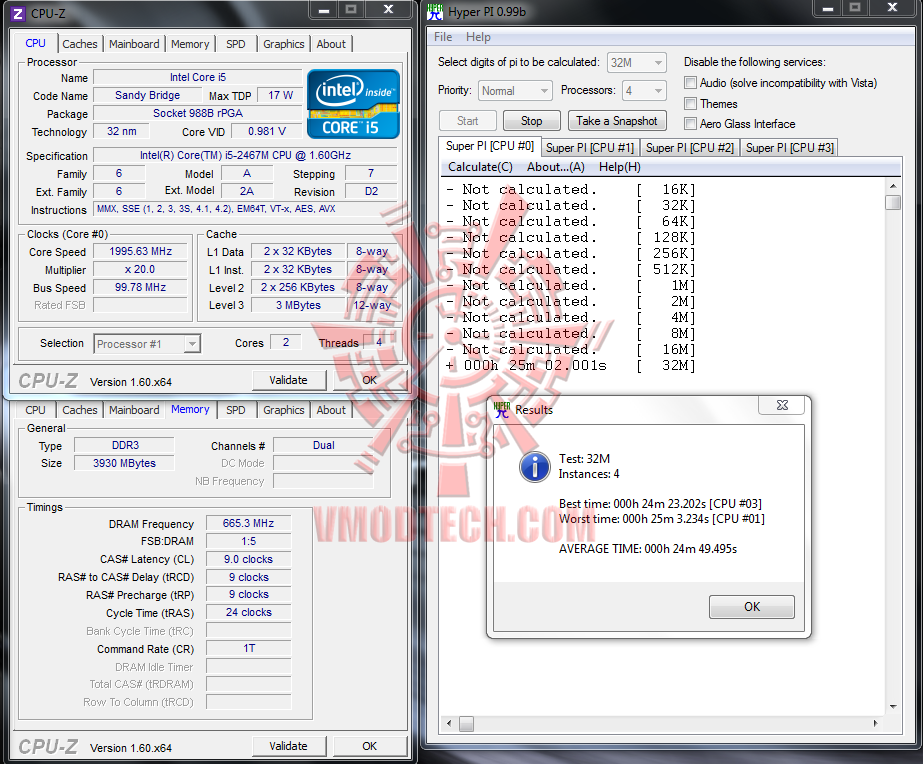Screen dimensions: 923x764
Task: Select the CPU tab in bottom CPU-Z
Action: [35, 410]
